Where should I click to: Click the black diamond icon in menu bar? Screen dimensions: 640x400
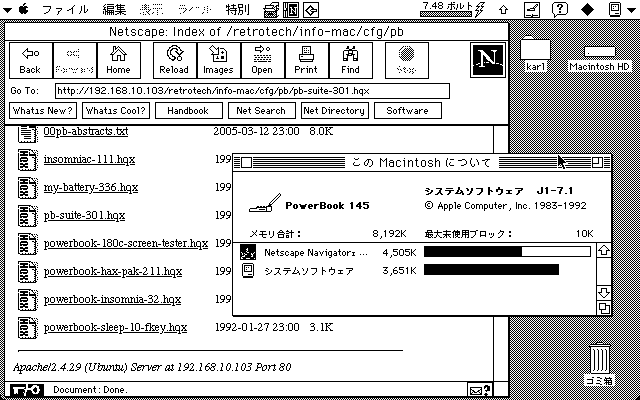pyautogui.click(x=588, y=9)
